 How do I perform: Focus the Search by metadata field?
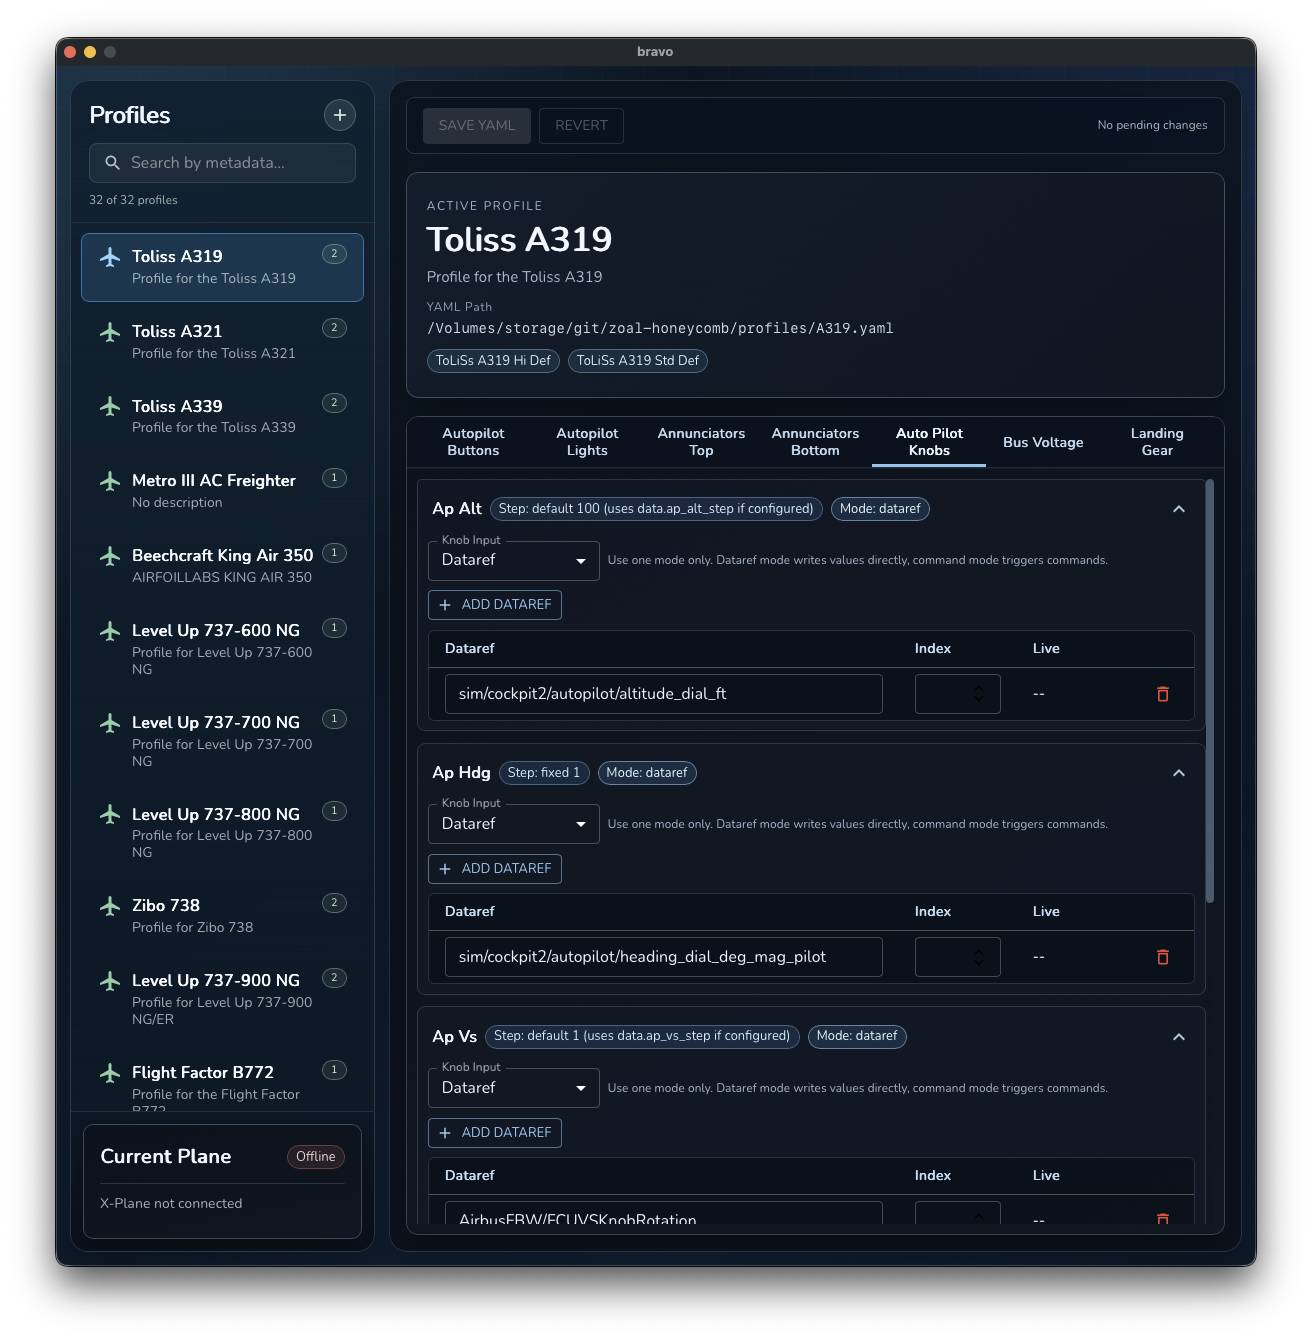236,163
